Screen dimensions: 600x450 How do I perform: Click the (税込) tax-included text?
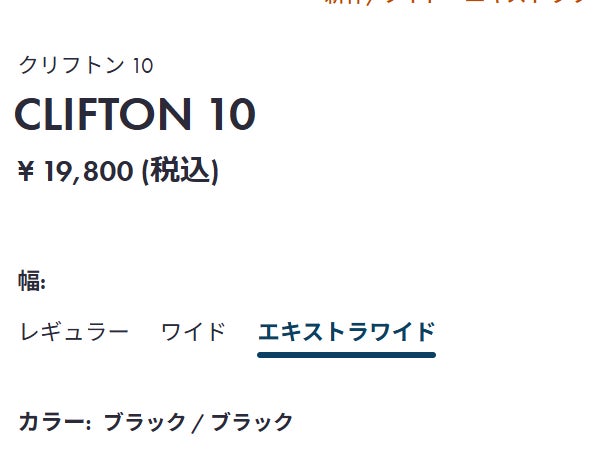(x=179, y=171)
